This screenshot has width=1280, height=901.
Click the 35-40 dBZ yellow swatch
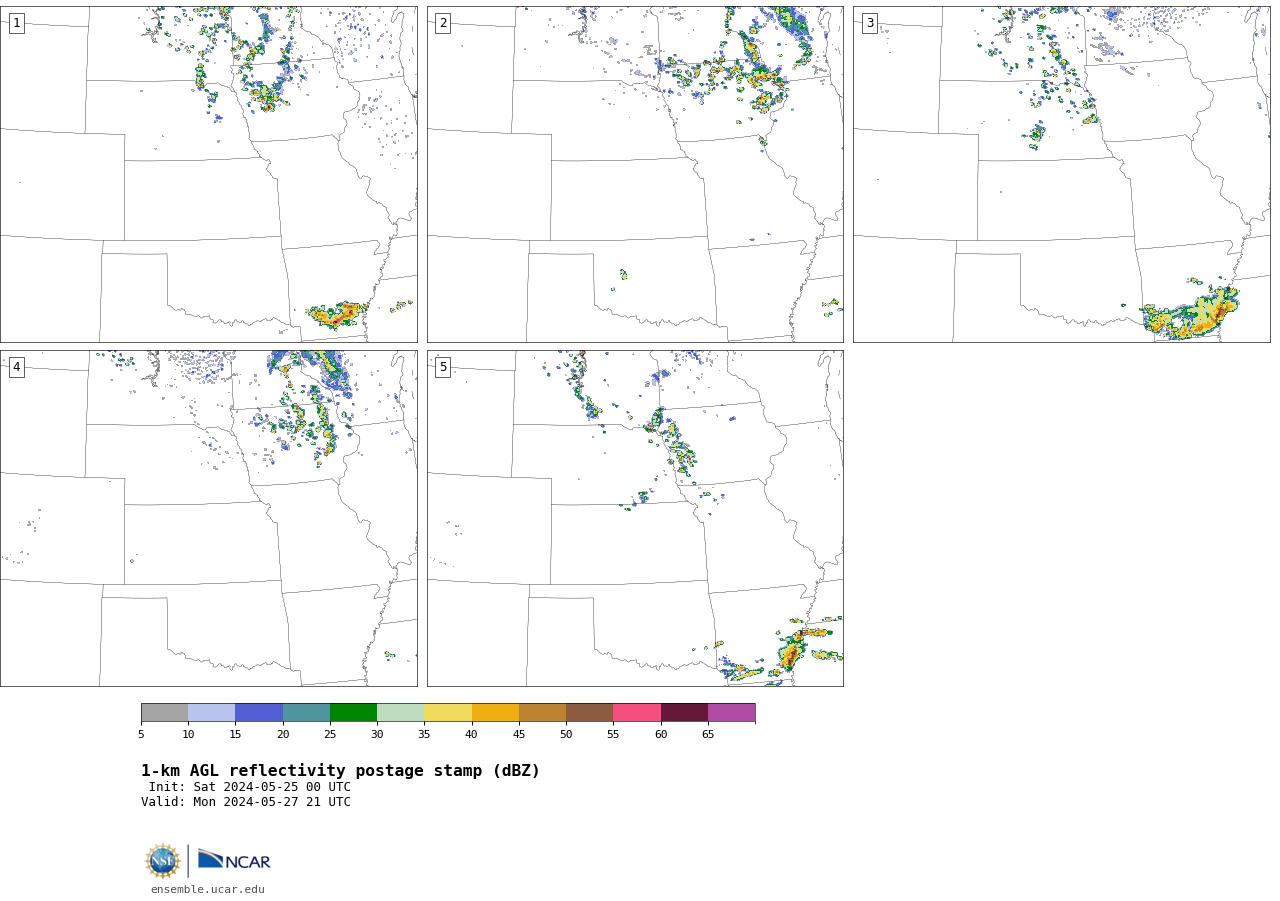(448, 713)
